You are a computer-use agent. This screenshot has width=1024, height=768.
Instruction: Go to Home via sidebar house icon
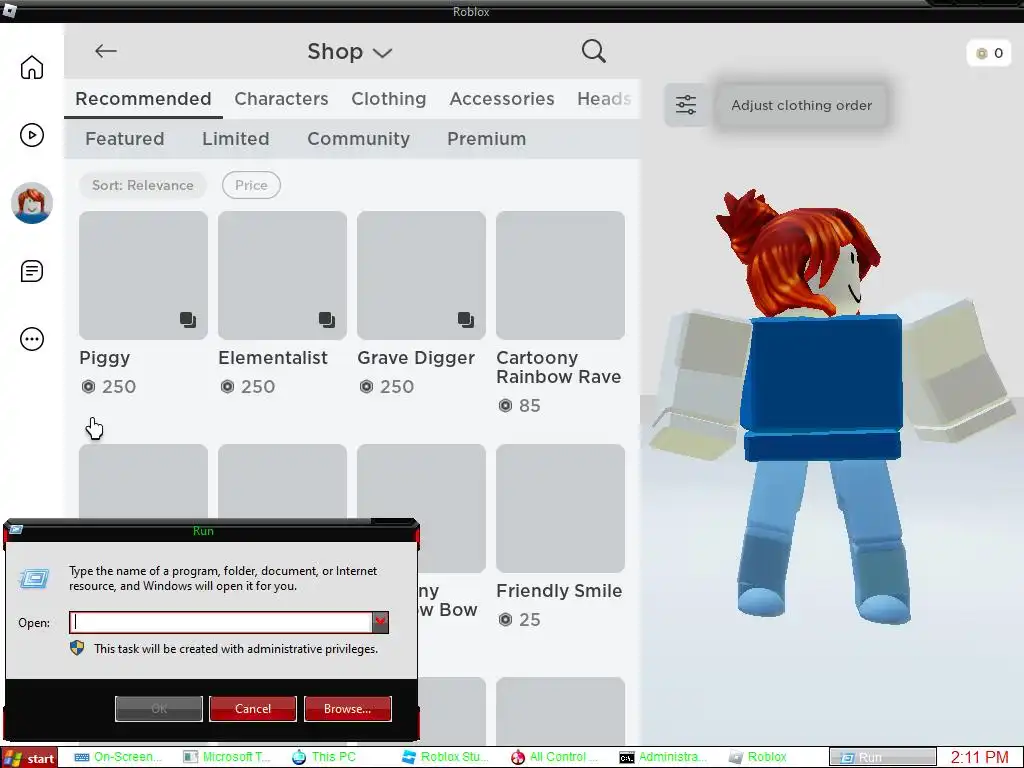click(x=31, y=67)
